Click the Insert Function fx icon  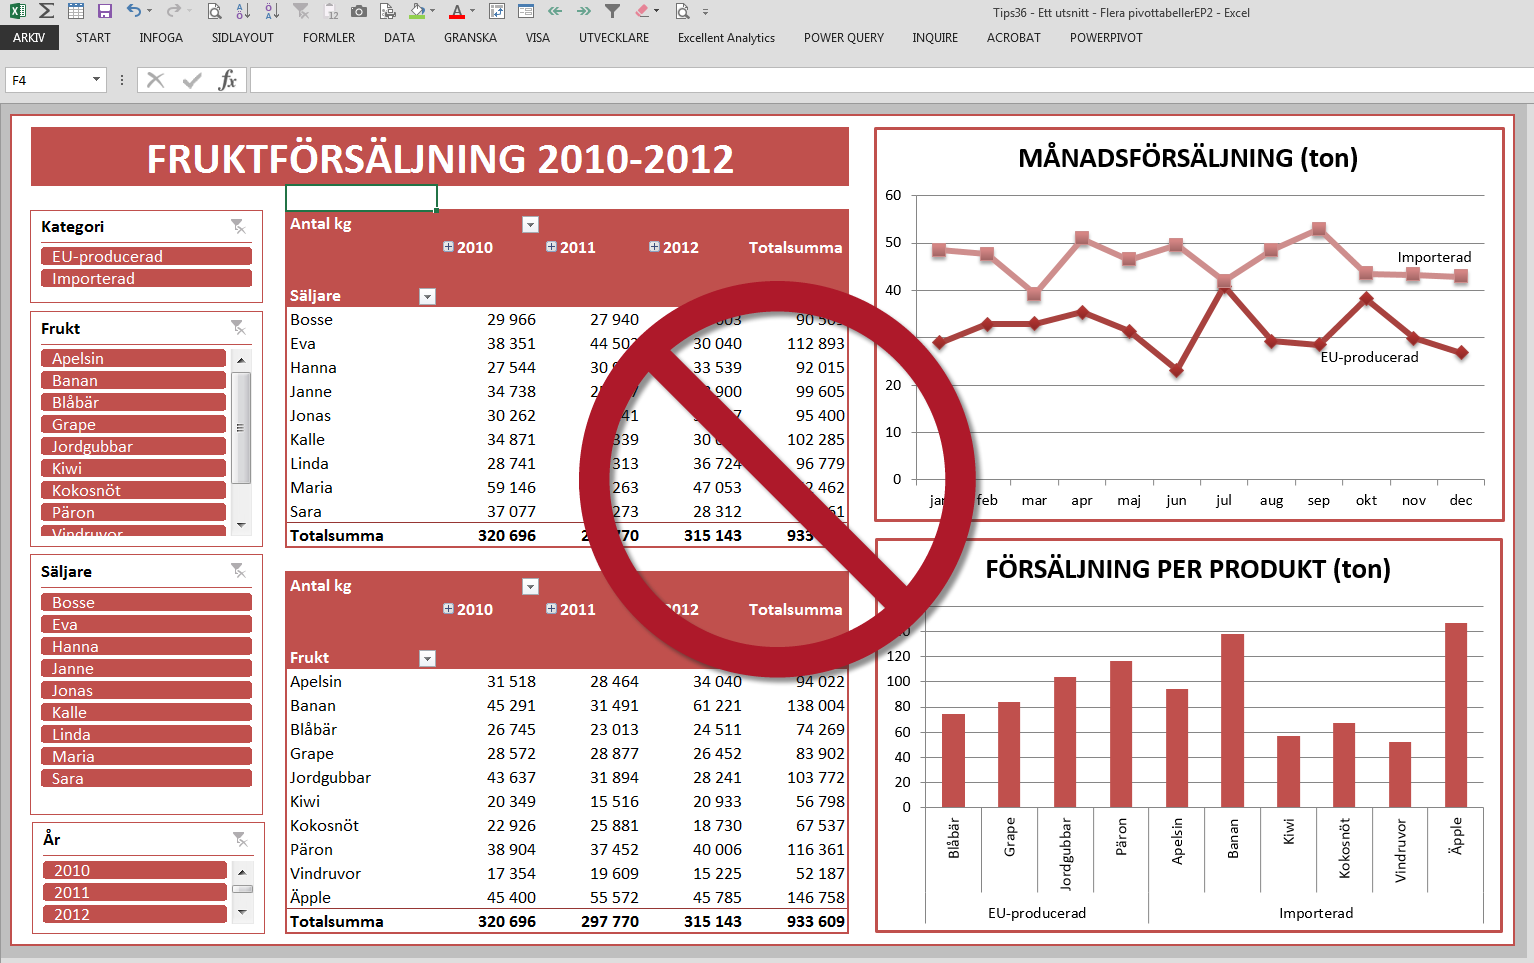coord(228,80)
